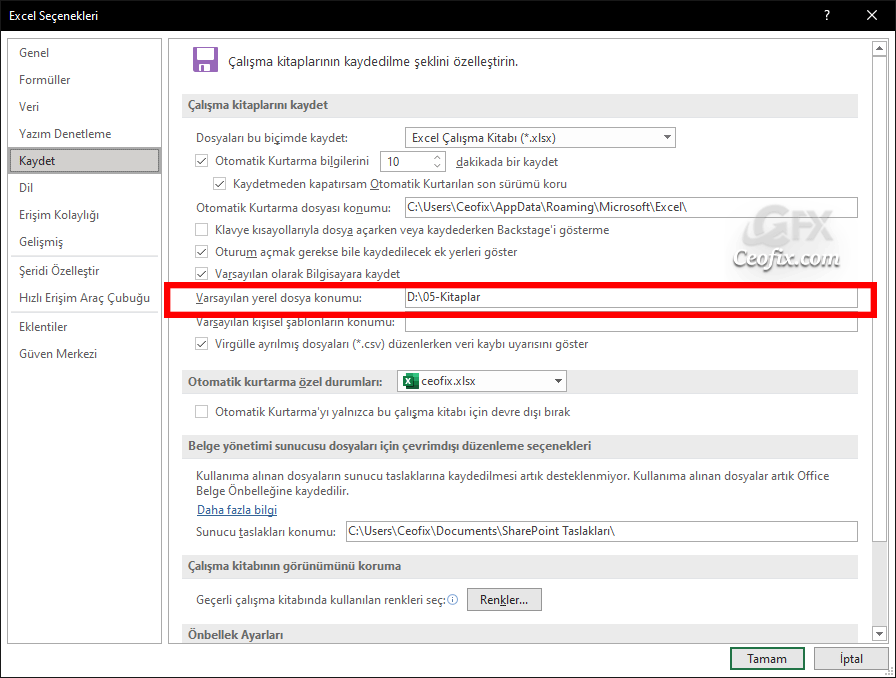The height and width of the screenshot is (678, 896).
Task: Click the Sunucu taslakları konumu field
Action: pos(602,531)
